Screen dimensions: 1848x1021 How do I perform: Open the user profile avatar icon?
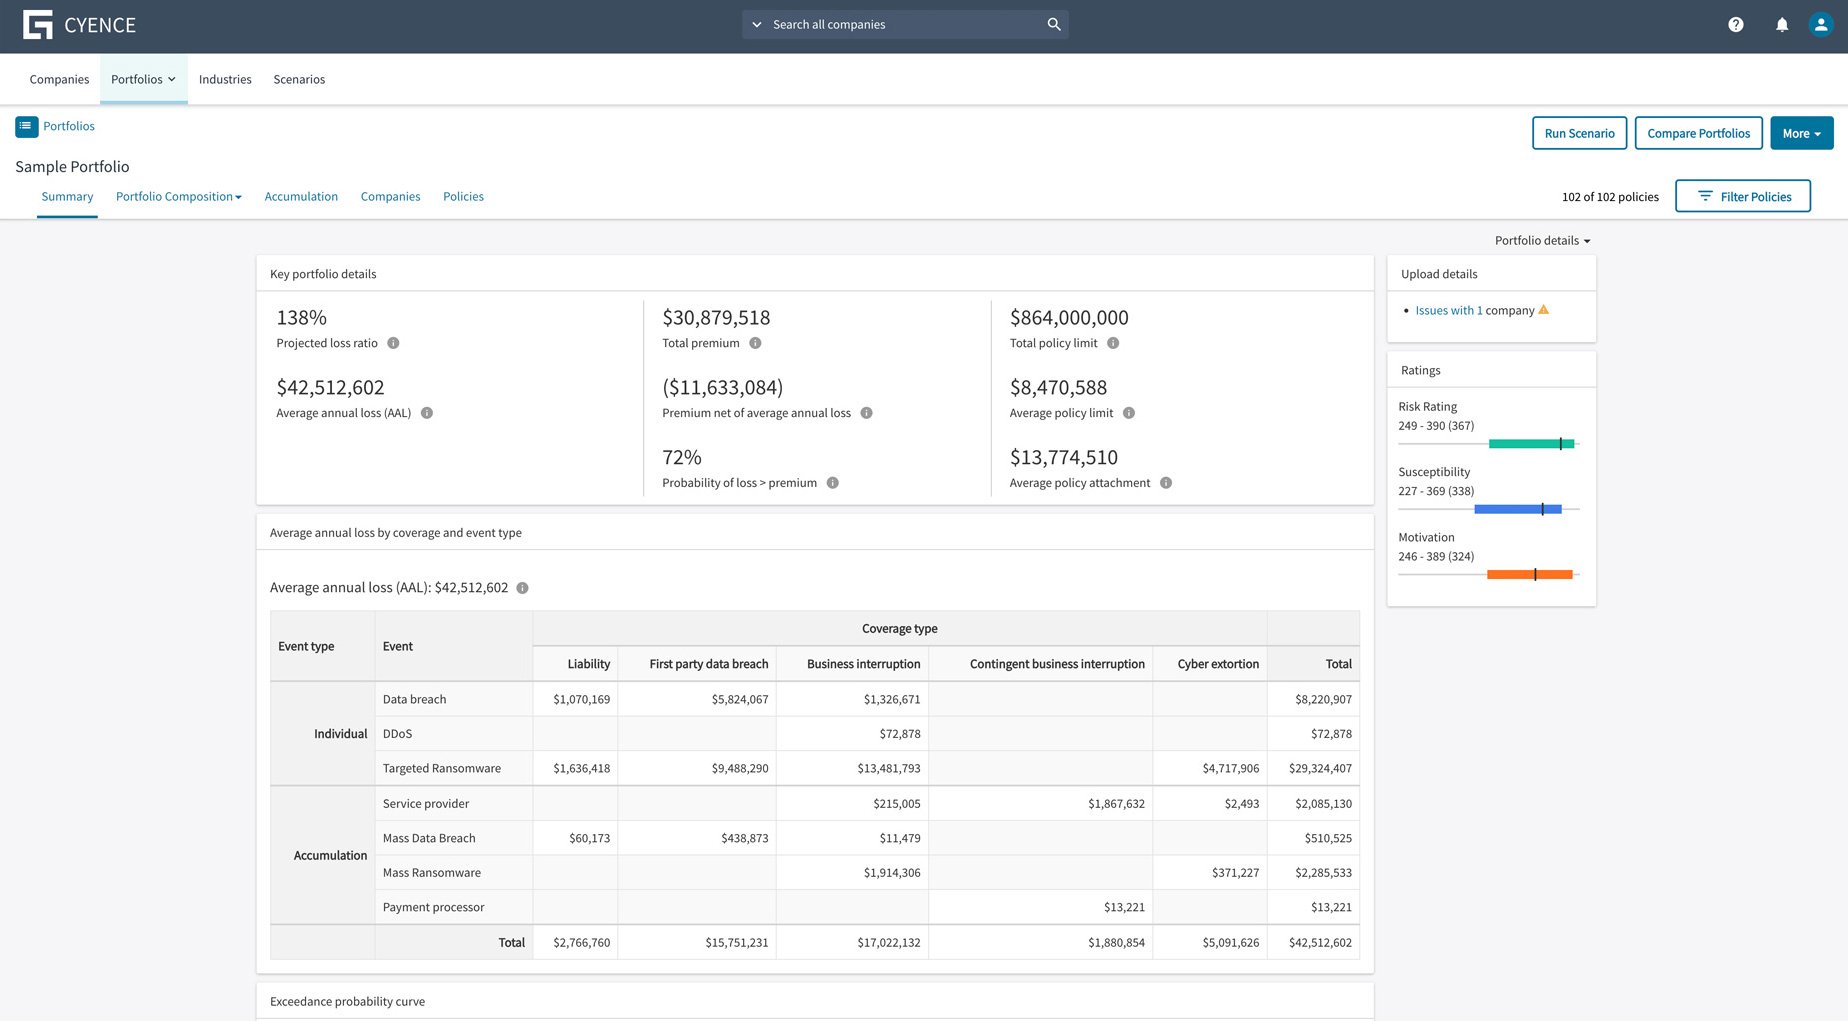1820,24
